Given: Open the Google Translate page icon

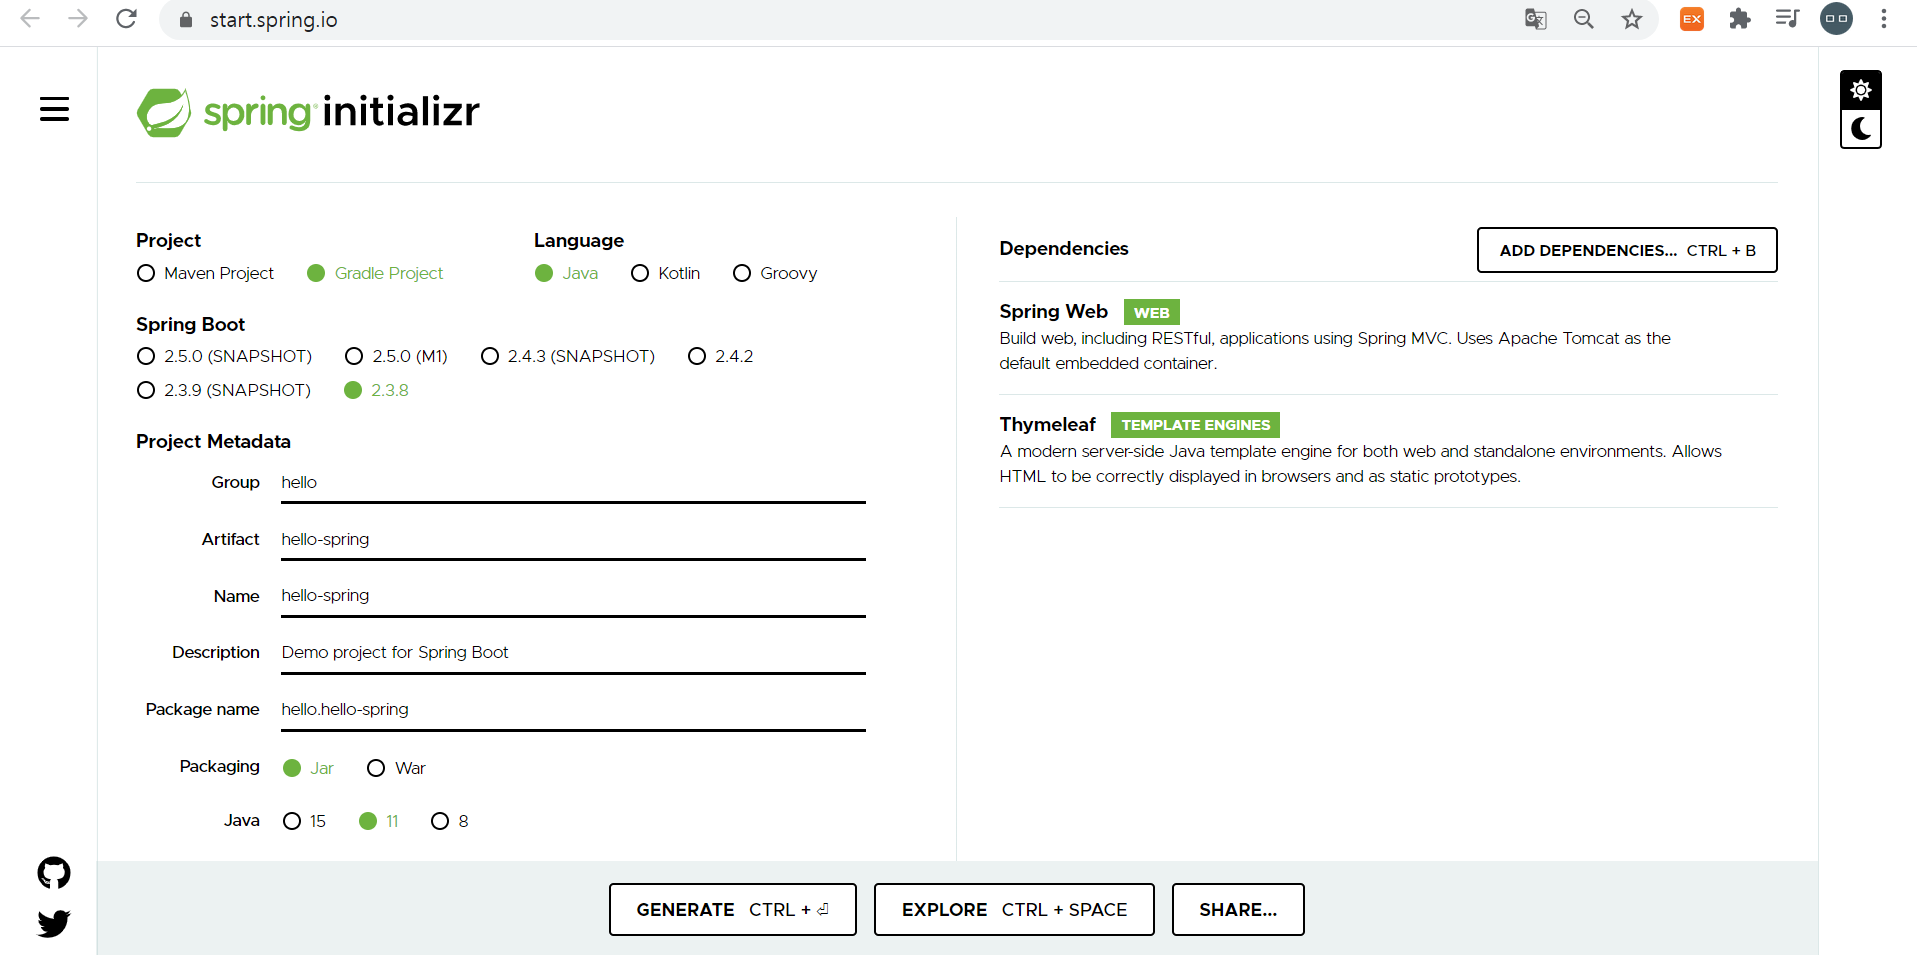Looking at the screenshot, I should pyautogui.click(x=1535, y=19).
